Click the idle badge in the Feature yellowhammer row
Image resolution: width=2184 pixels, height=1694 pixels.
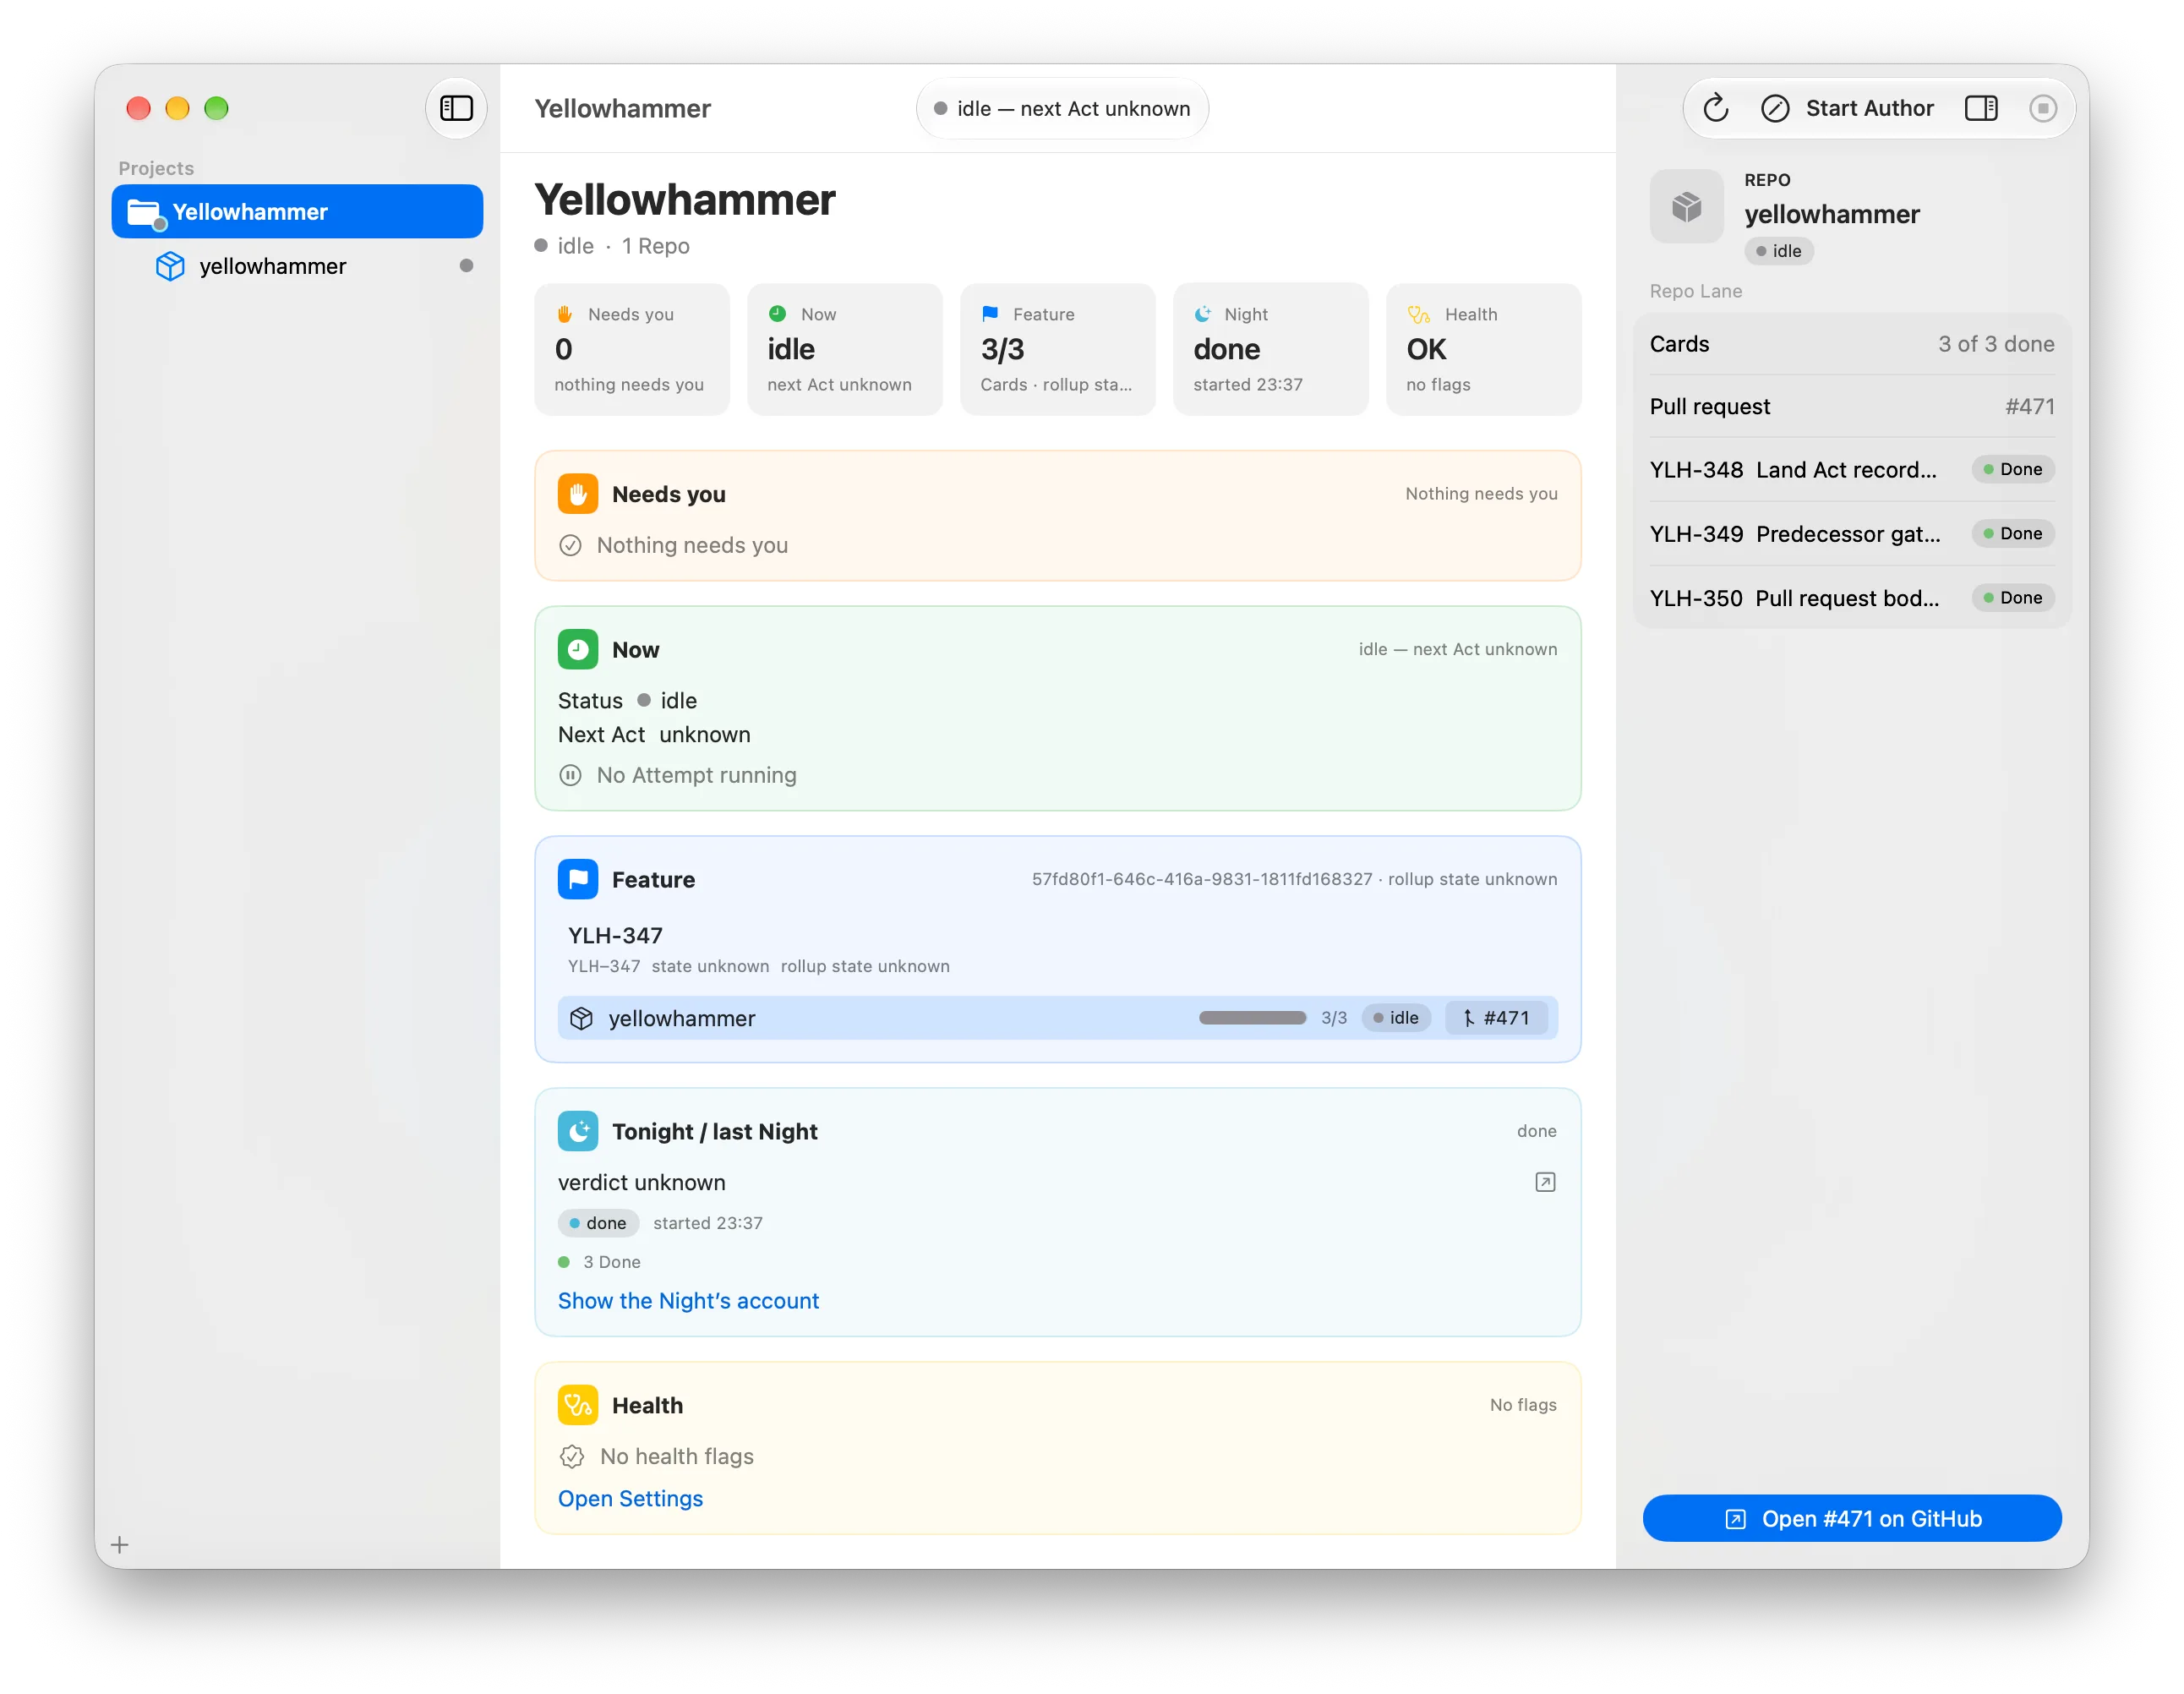[1396, 1018]
